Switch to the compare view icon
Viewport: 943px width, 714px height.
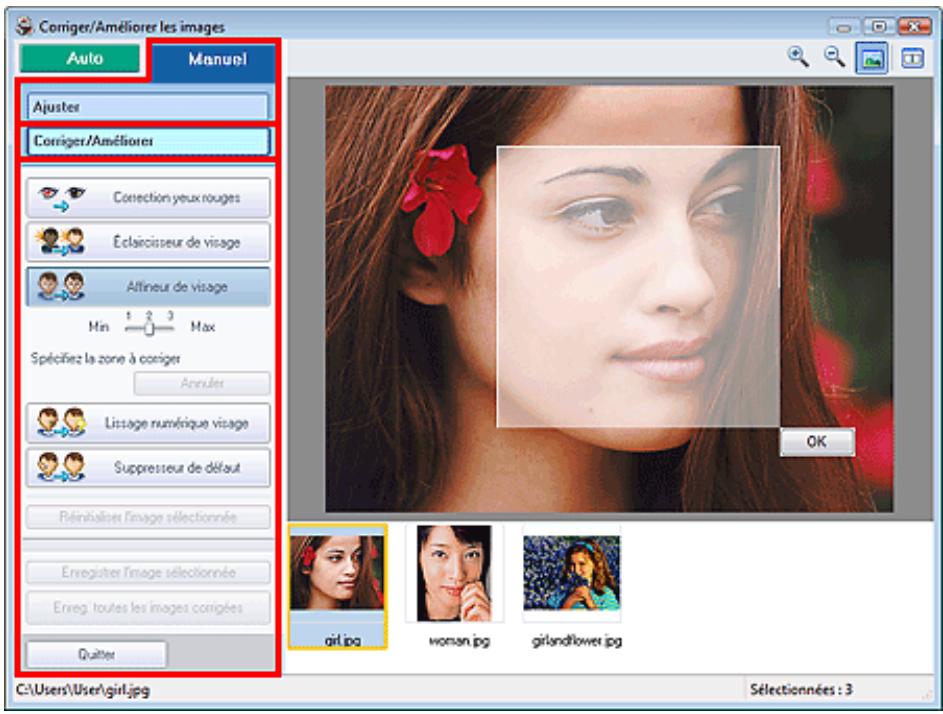(912, 58)
